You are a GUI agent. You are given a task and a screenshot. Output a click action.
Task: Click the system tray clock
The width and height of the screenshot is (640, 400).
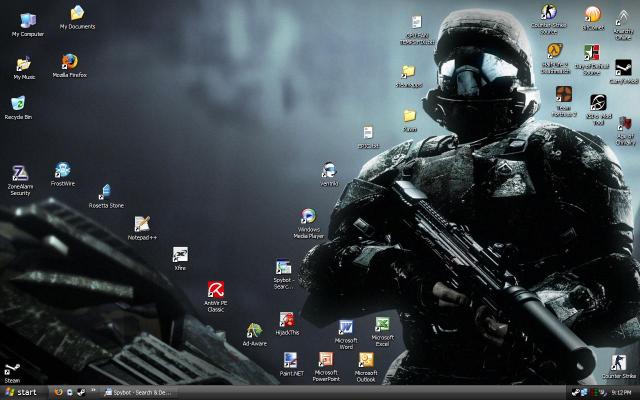620,392
